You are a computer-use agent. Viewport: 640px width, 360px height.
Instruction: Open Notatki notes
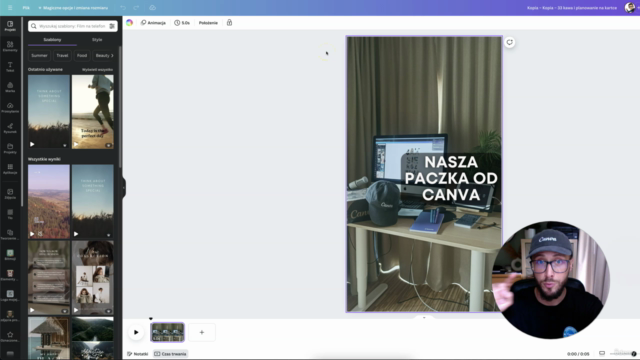(138, 354)
